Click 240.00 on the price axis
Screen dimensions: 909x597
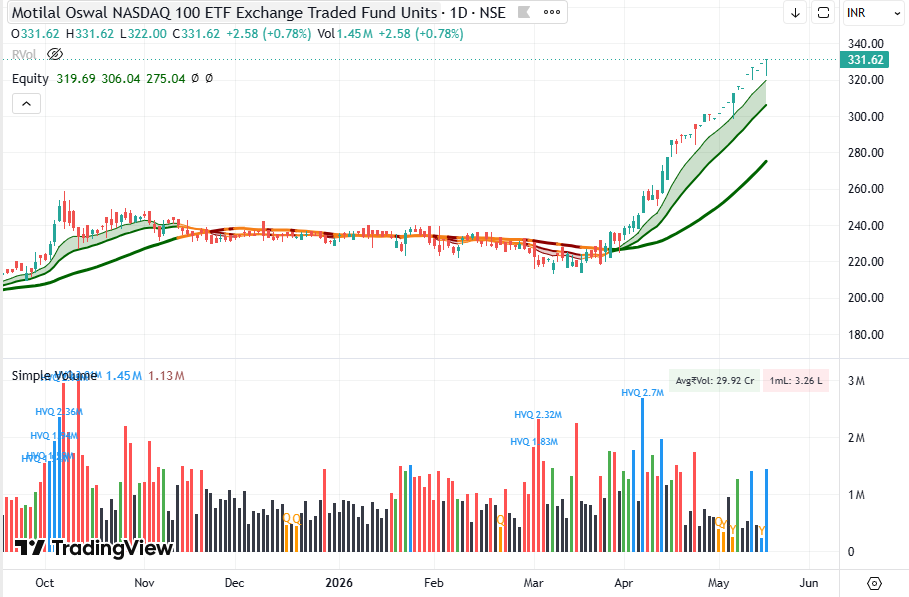pyautogui.click(x=866, y=225)
